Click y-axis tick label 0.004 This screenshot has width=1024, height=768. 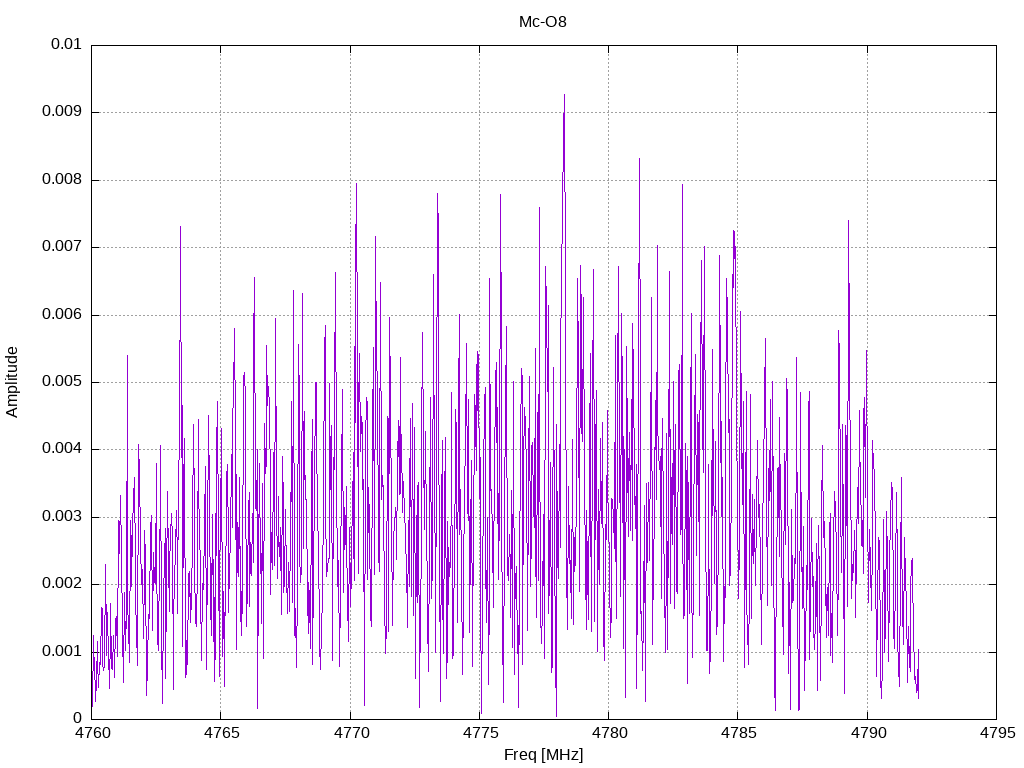click(62, 449)
